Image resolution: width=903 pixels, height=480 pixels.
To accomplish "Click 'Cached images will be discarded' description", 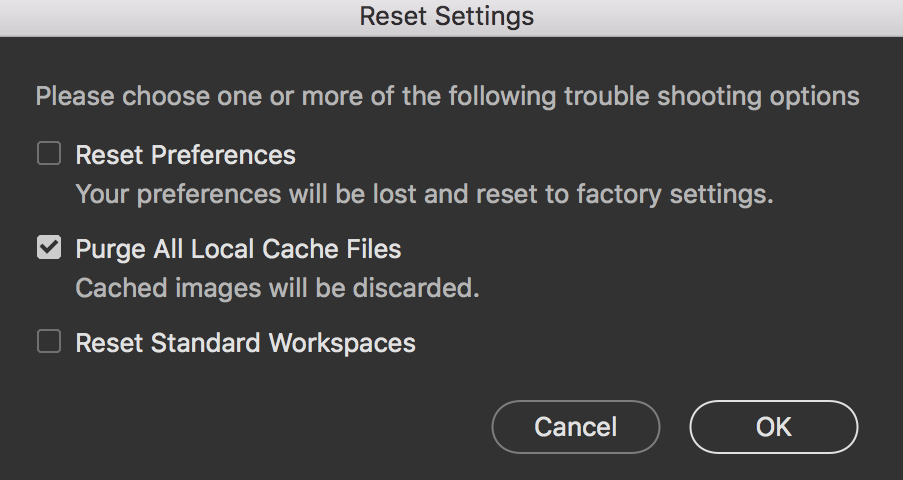I will (x=277, y=289).
